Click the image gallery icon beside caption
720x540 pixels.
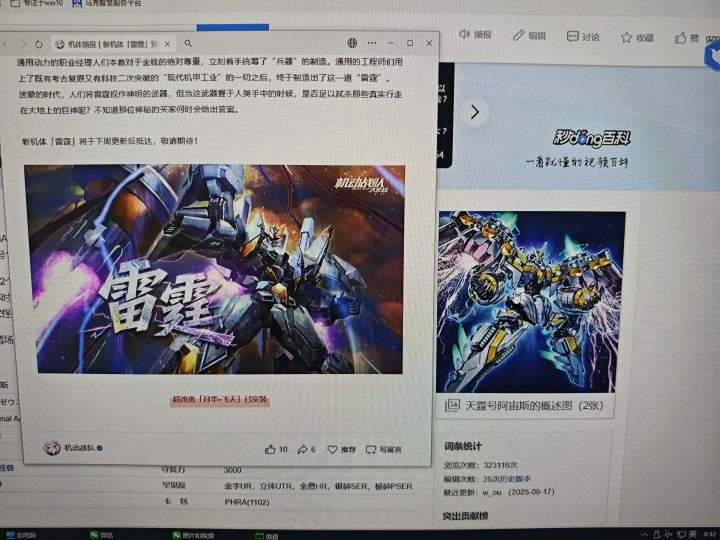[452, 405]
